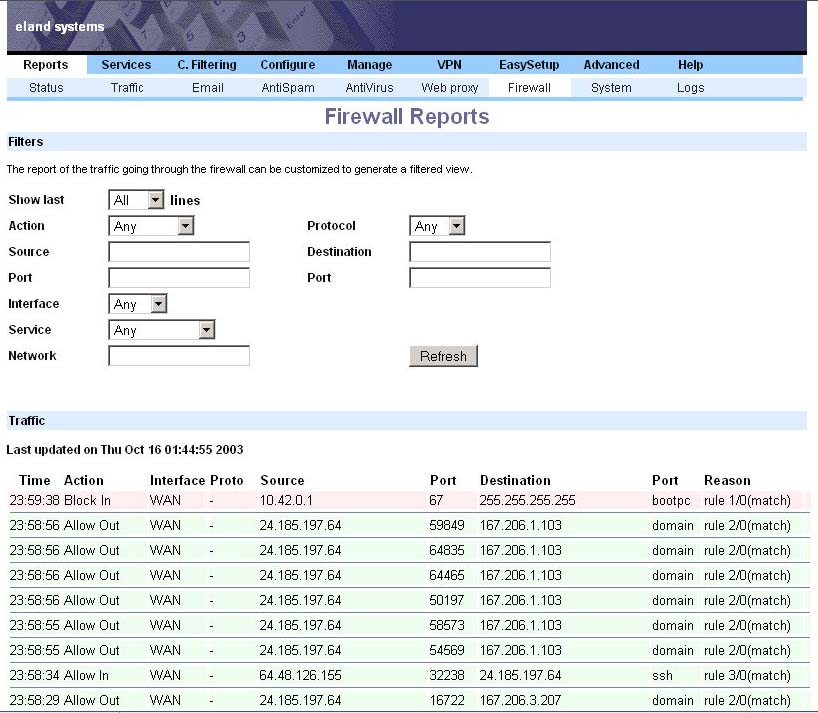
Task: Select source port 54569
Action: (447, 650)
